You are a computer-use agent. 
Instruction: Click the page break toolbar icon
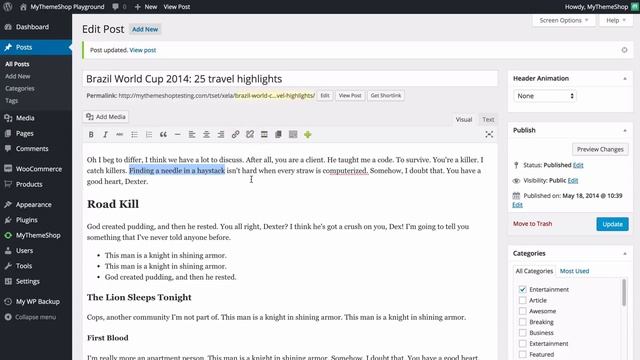click(x=278, y=135)
